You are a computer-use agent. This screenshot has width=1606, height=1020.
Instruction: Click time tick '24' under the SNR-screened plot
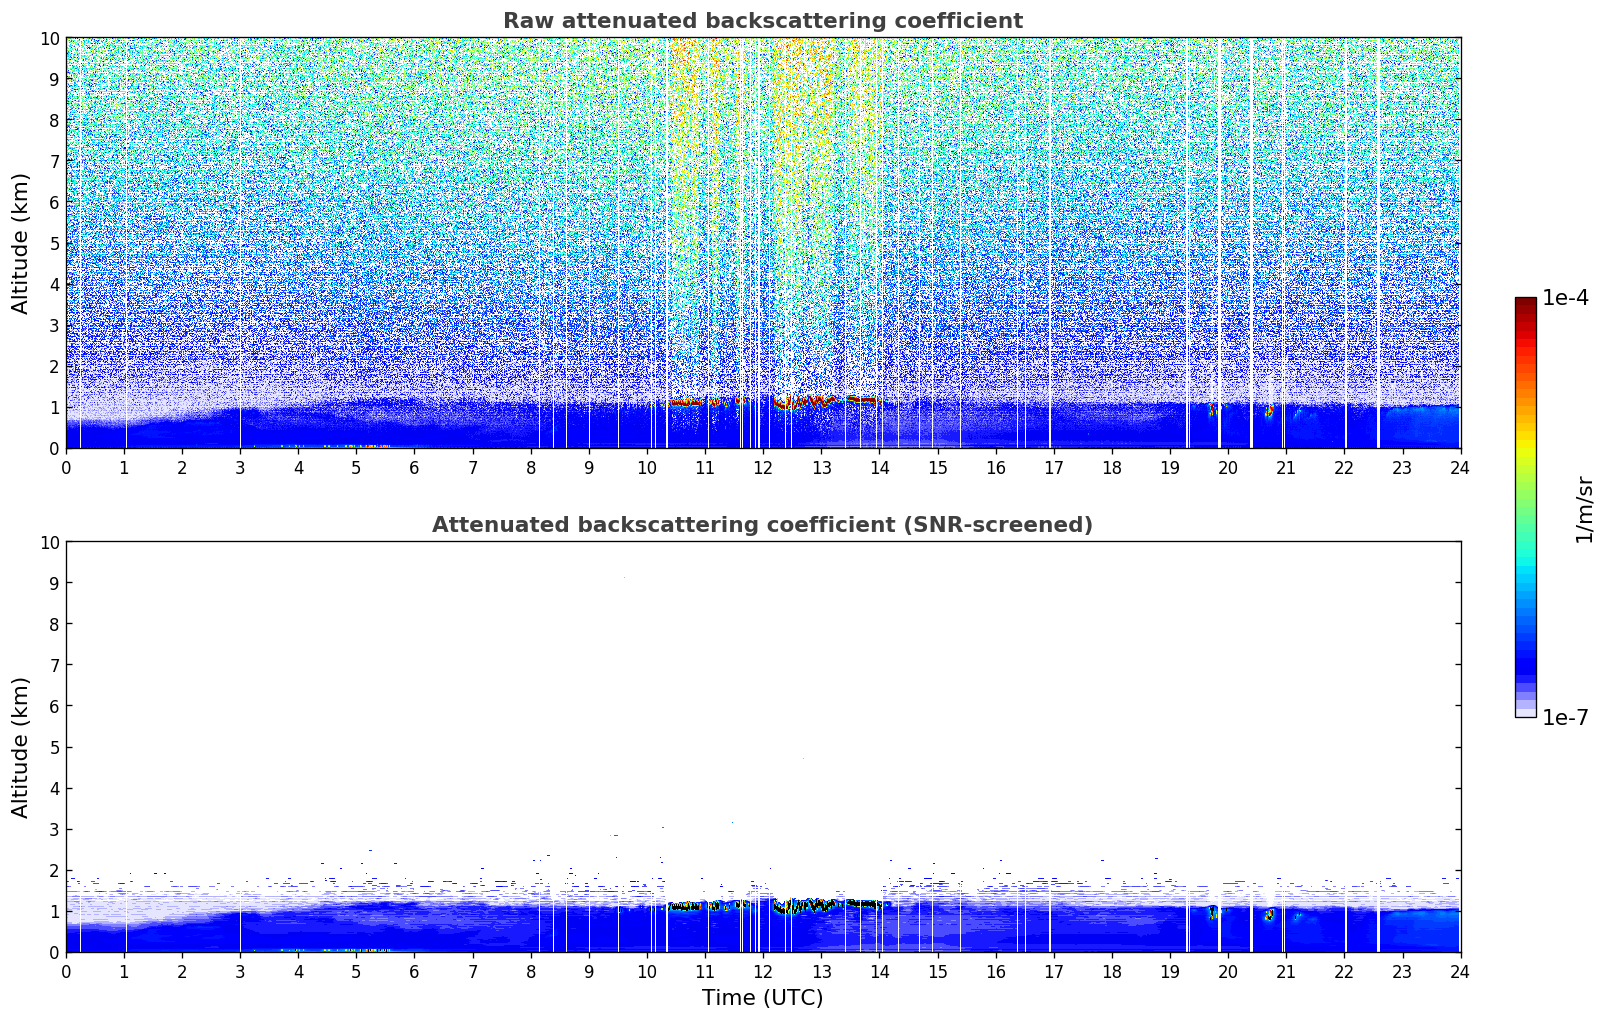coord(1460,971)
